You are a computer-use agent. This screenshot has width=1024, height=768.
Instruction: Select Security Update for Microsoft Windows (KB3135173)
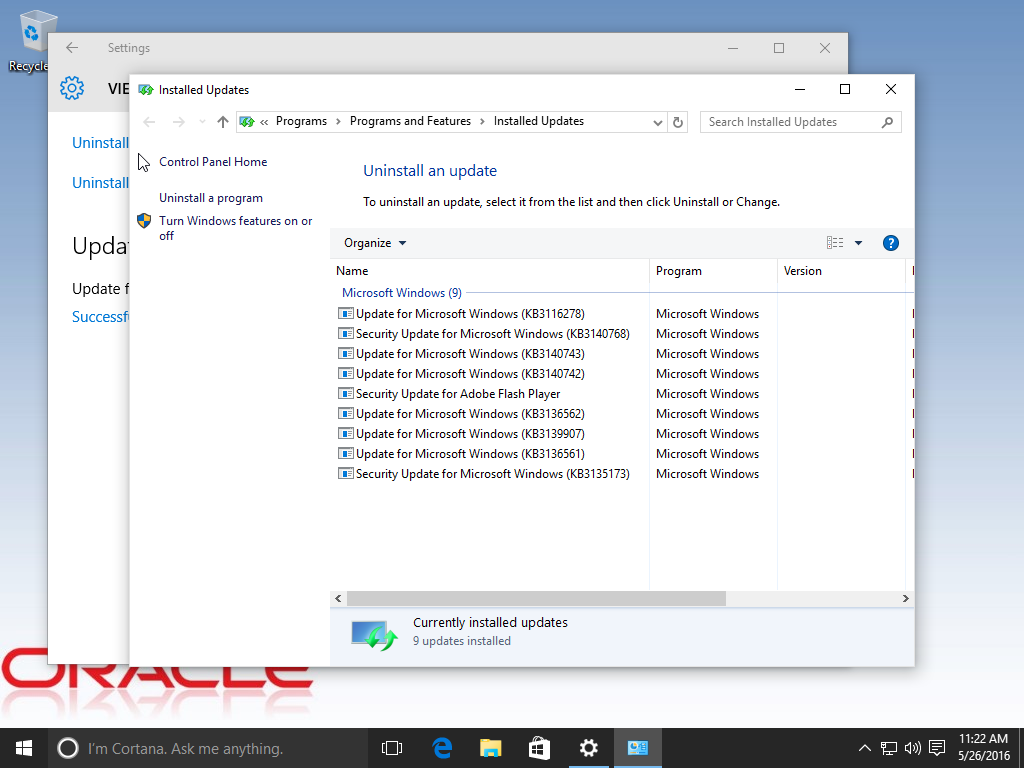tap(492, 474)
